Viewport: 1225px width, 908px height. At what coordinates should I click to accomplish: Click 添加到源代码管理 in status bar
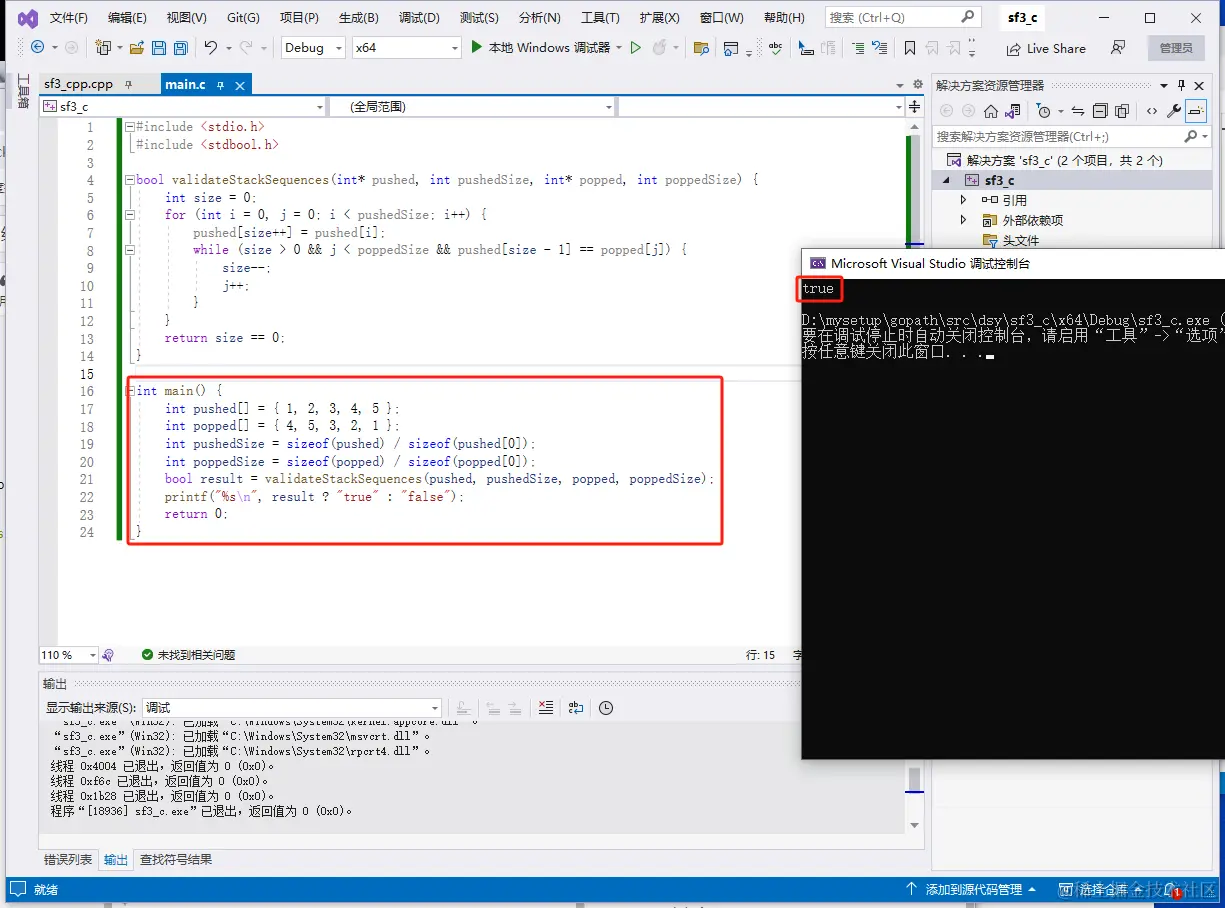972,889
